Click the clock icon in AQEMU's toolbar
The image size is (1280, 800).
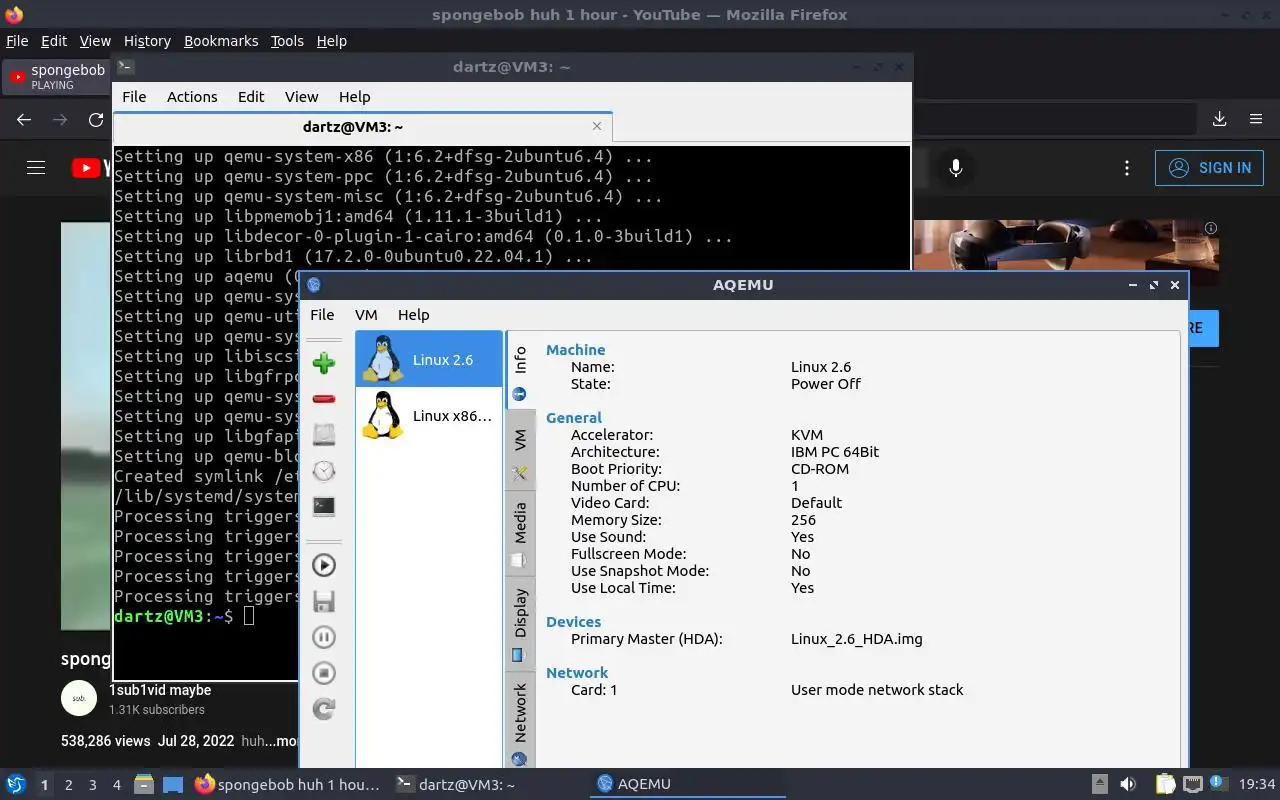323,470
